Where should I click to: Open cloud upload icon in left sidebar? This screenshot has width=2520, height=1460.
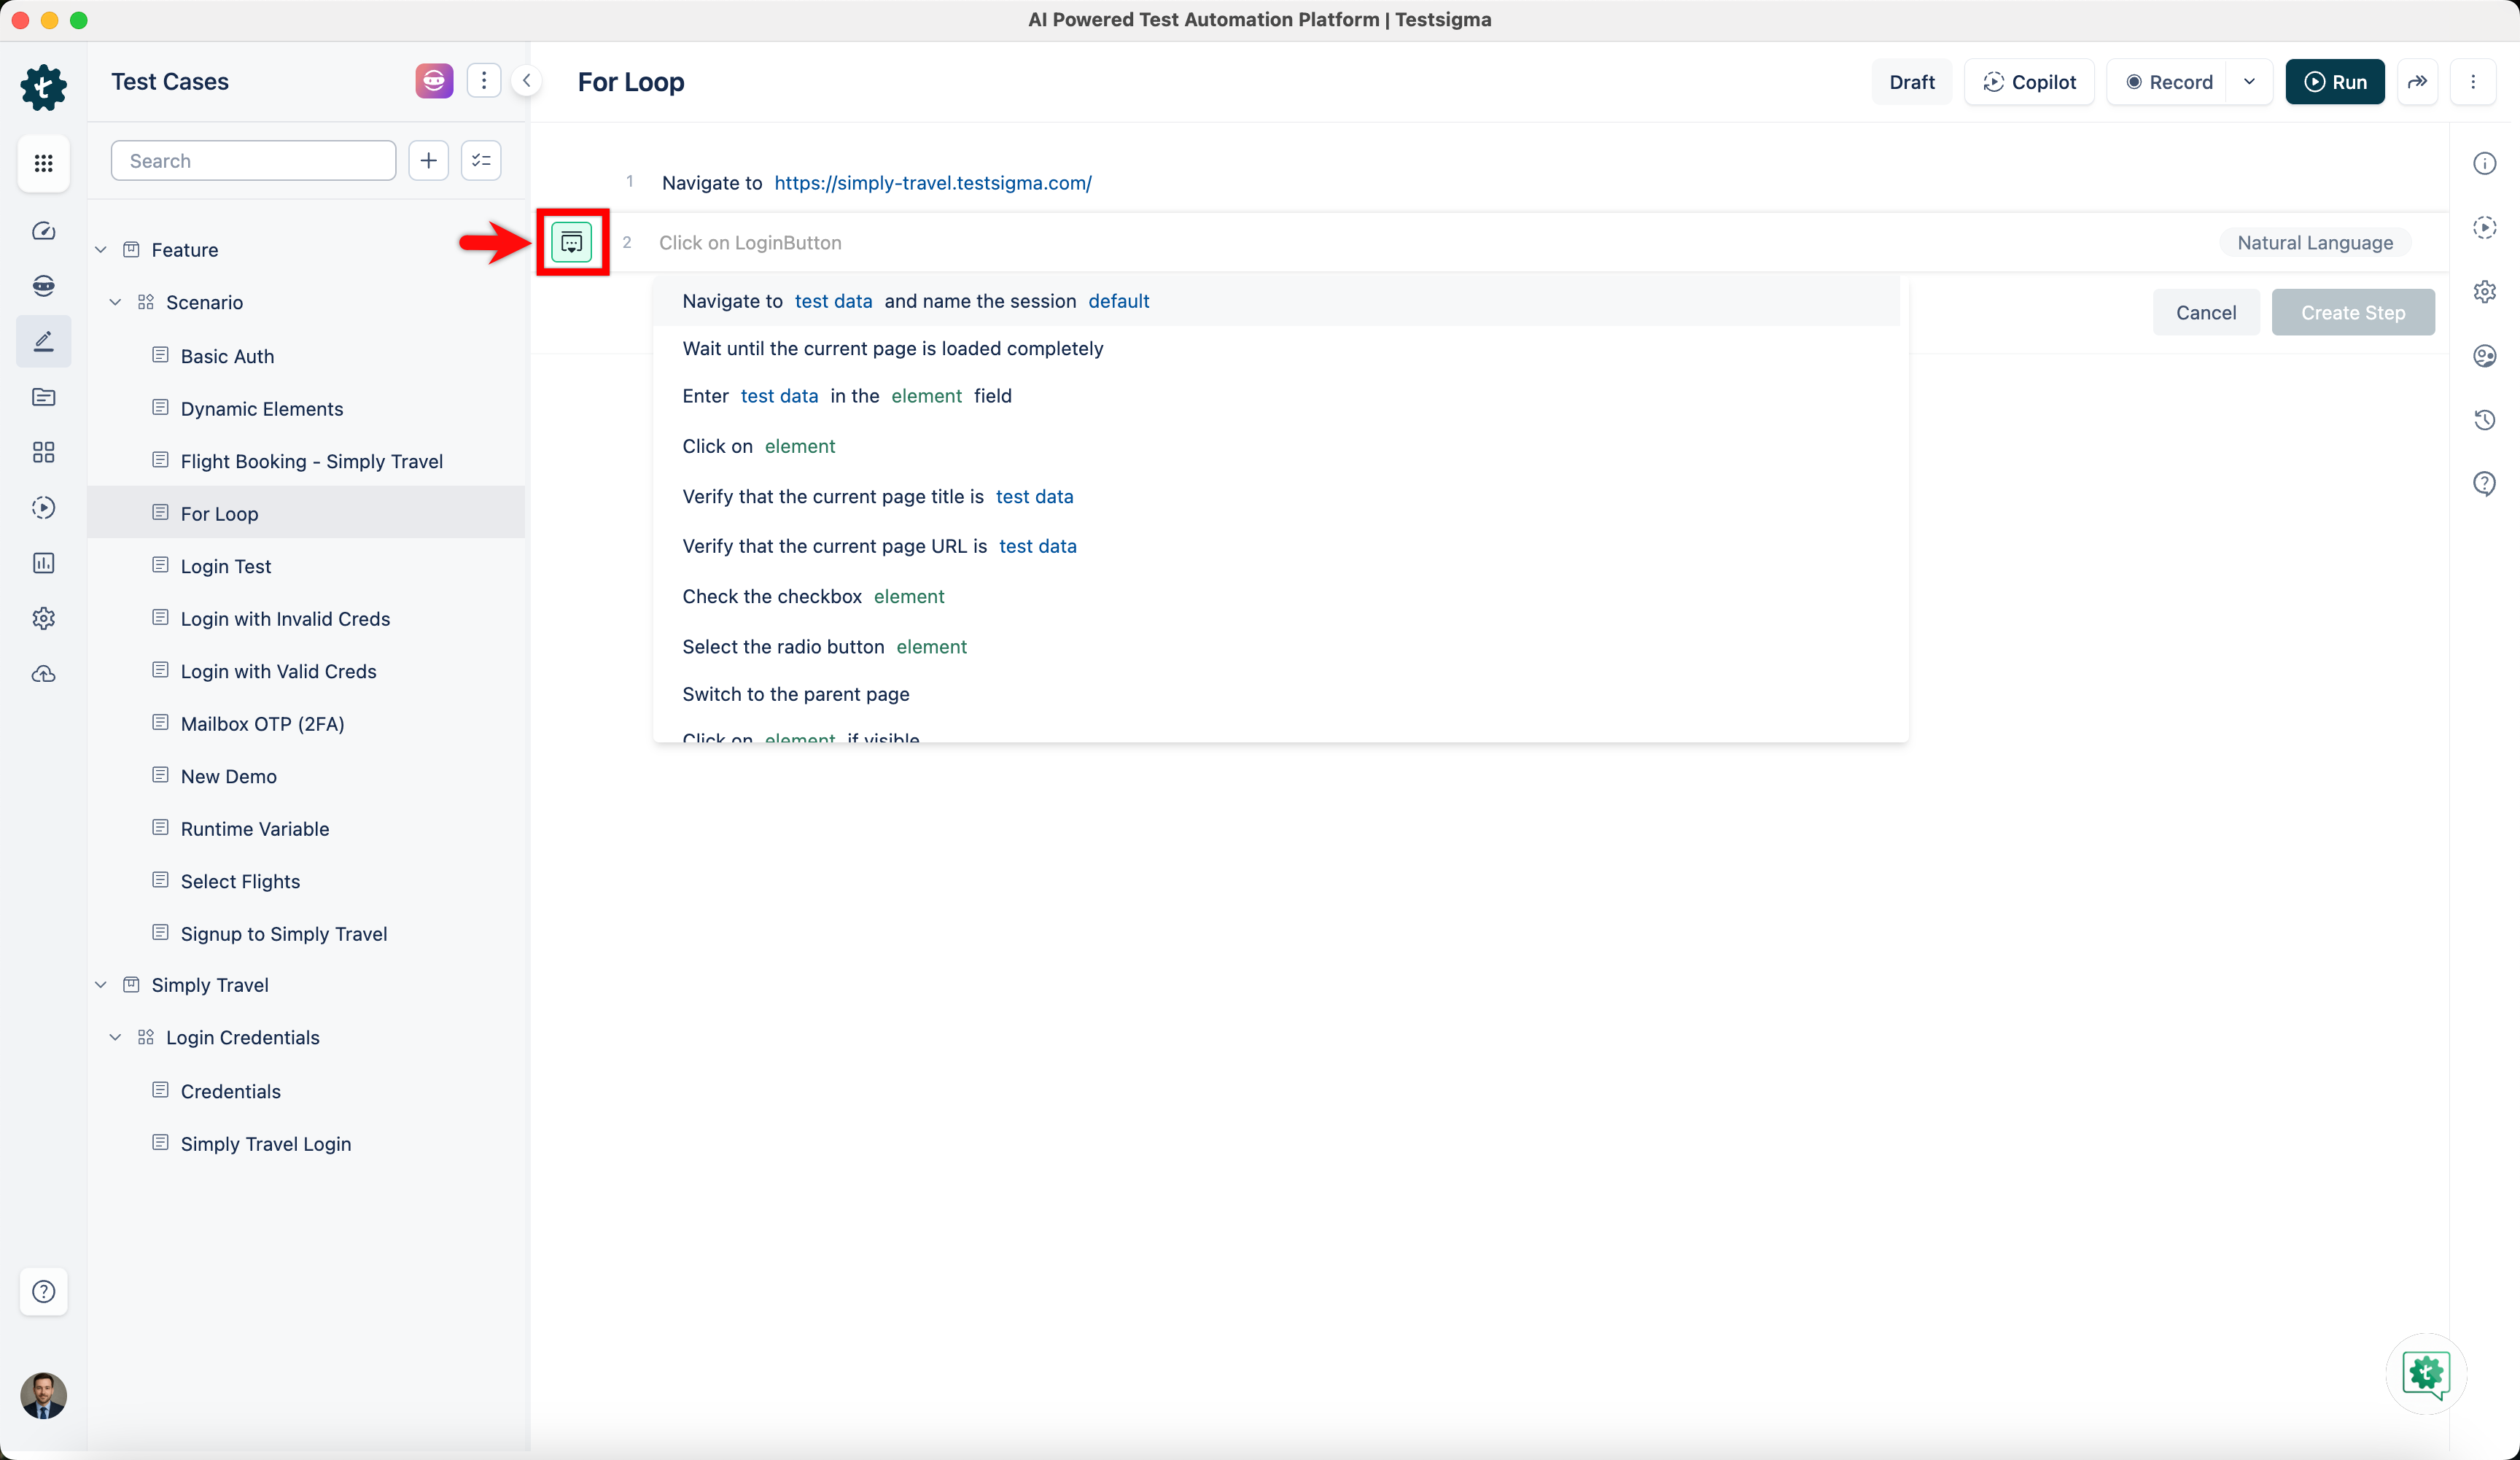coord(43,675)
